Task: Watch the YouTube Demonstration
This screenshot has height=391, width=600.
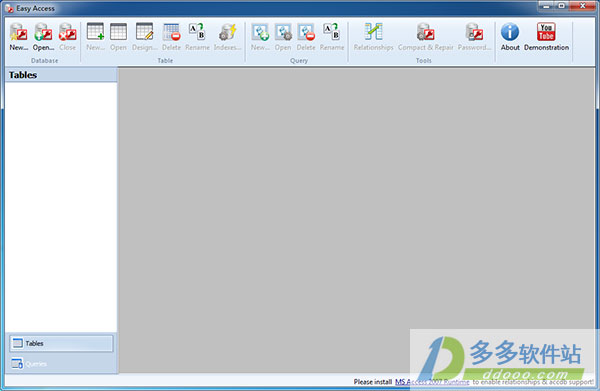Action: click(x=546, y=37)
